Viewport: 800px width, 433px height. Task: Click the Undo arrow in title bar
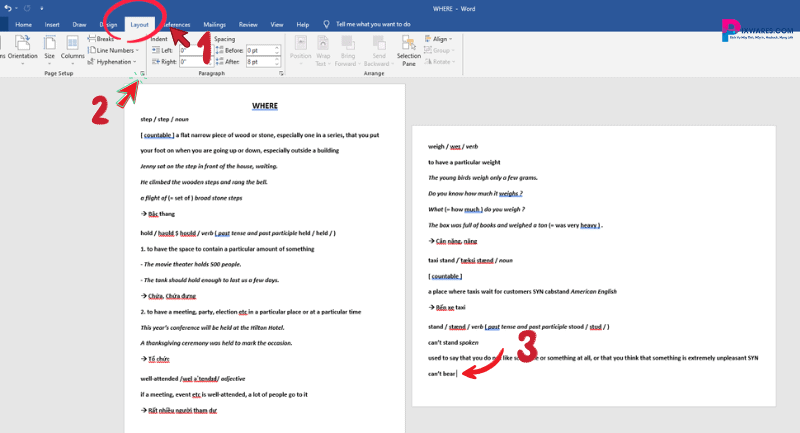click(x=9, y=8)
